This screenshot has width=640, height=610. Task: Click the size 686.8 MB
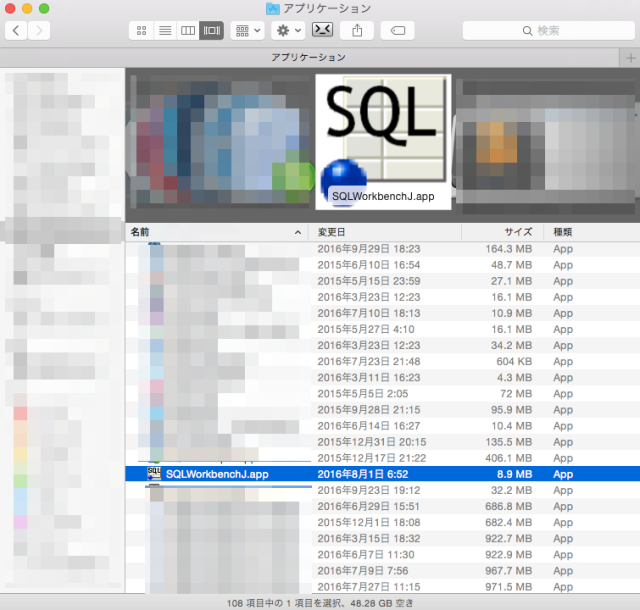[509, 506]
